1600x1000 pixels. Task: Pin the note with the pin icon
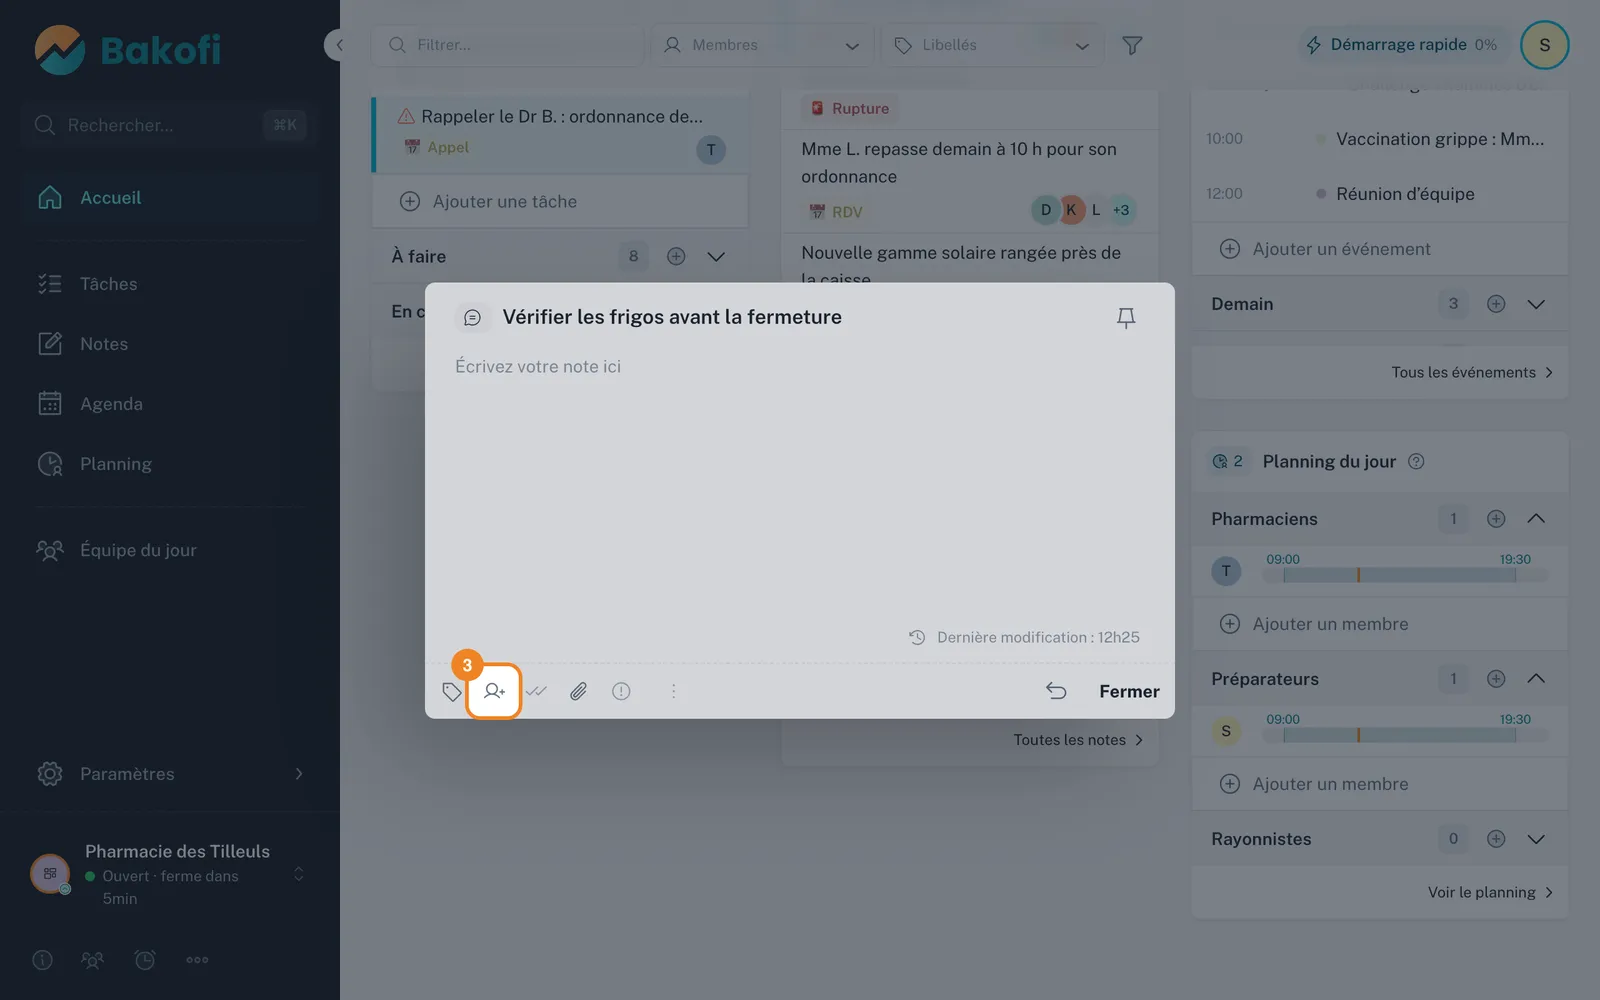click(x=1126, y=318)
